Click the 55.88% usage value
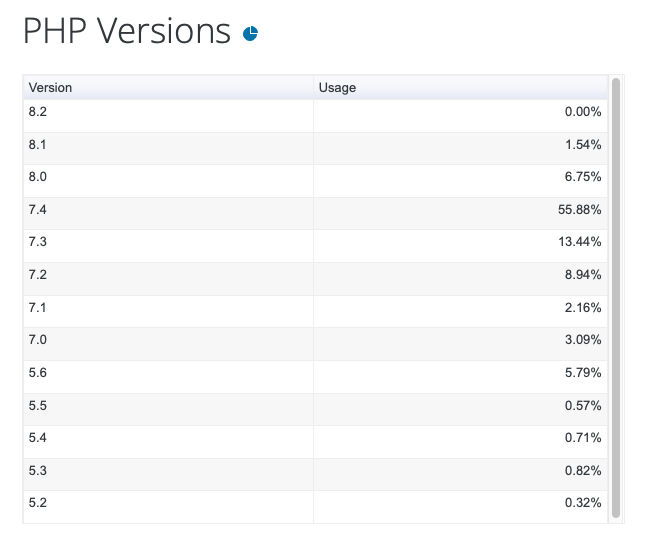The width and height of the screenshot is (658, 544). pos(580,209)
